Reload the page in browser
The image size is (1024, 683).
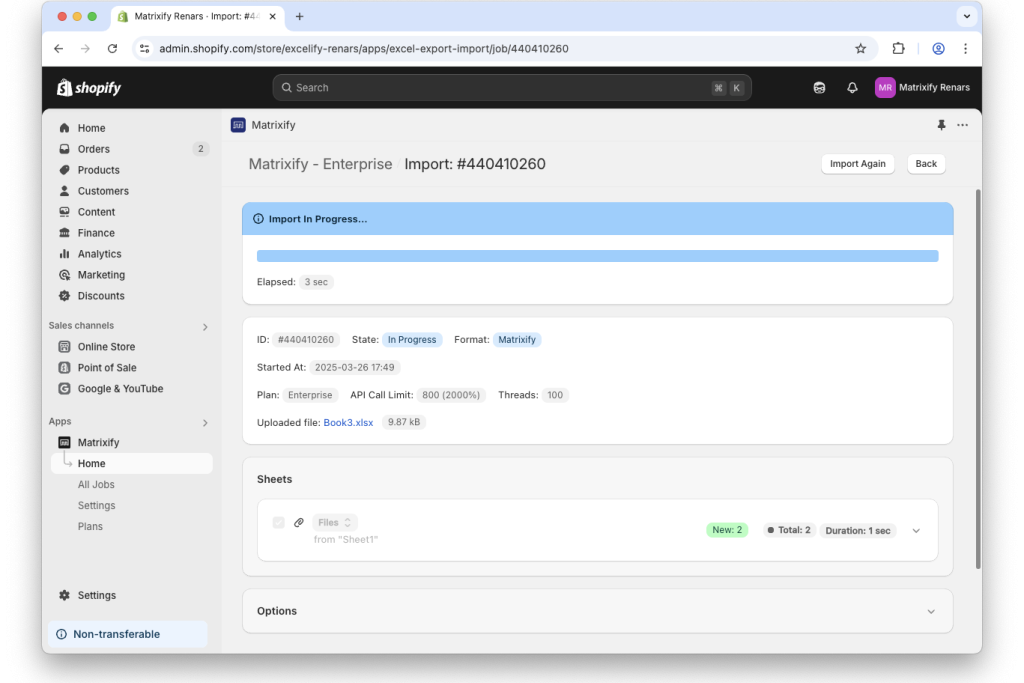click(x=112, y=48)
